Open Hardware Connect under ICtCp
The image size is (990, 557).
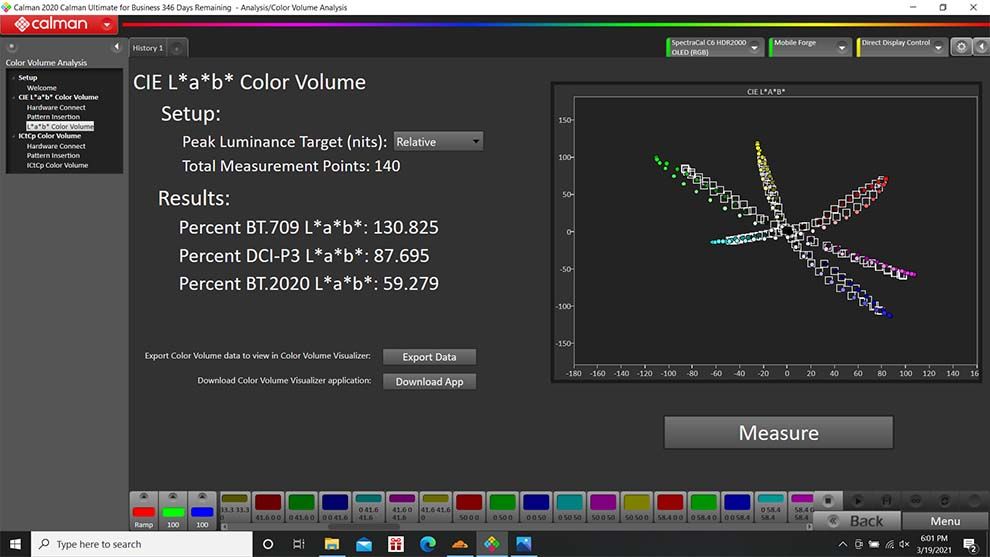56,146
